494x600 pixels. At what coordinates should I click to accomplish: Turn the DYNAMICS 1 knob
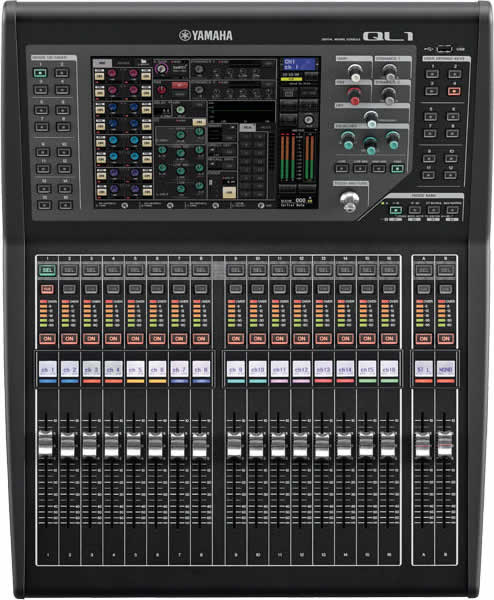(390, 72)
